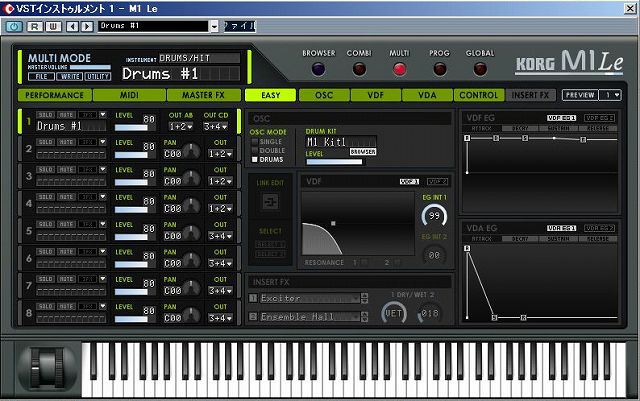
Task: Click the drum kit BROWSER button
Action: (363, 152)
